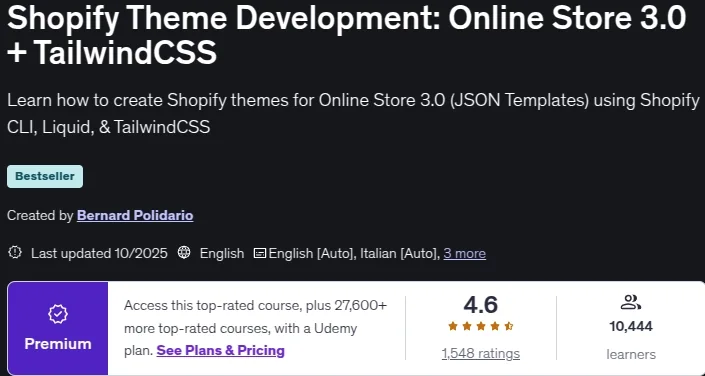Click the globe language icon
The image size is (705, 376).
coord(184,253)
